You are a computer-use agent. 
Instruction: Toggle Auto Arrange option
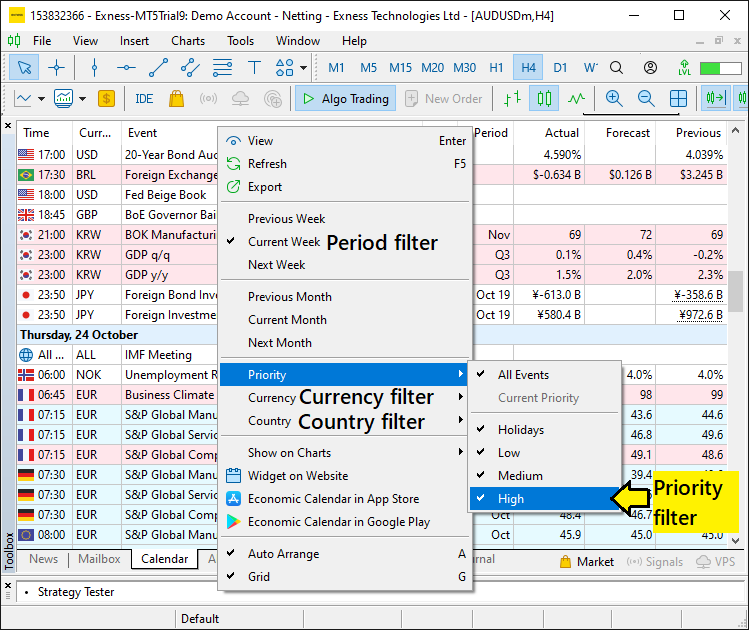click(x=283, y=554)
